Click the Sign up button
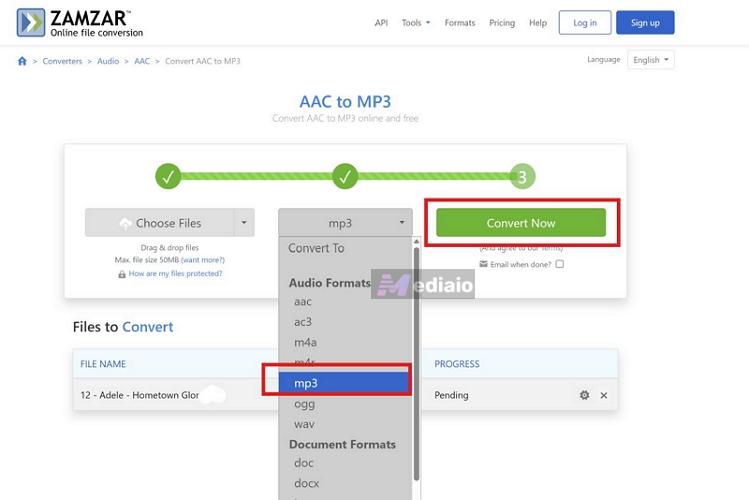 click(645, 22)
